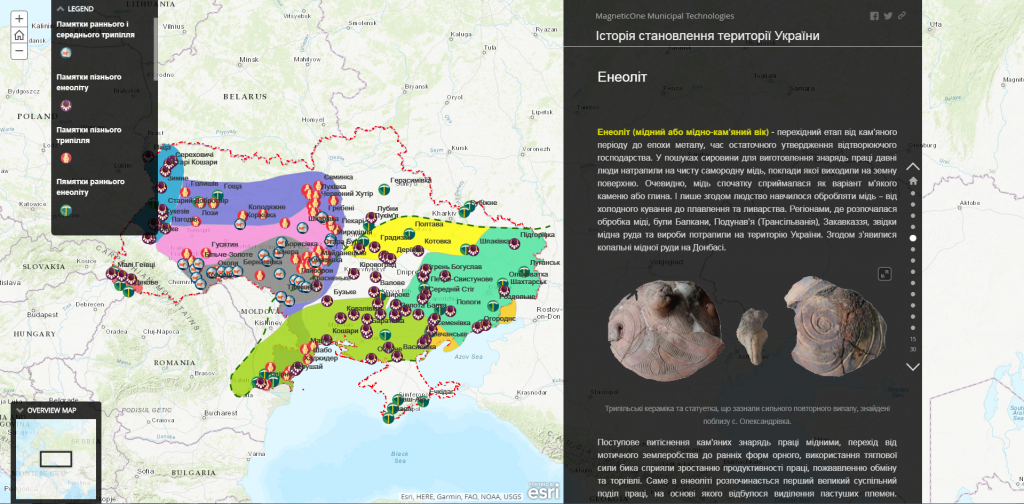
Task: Share the story on Facebook
Action: point(874,16)
